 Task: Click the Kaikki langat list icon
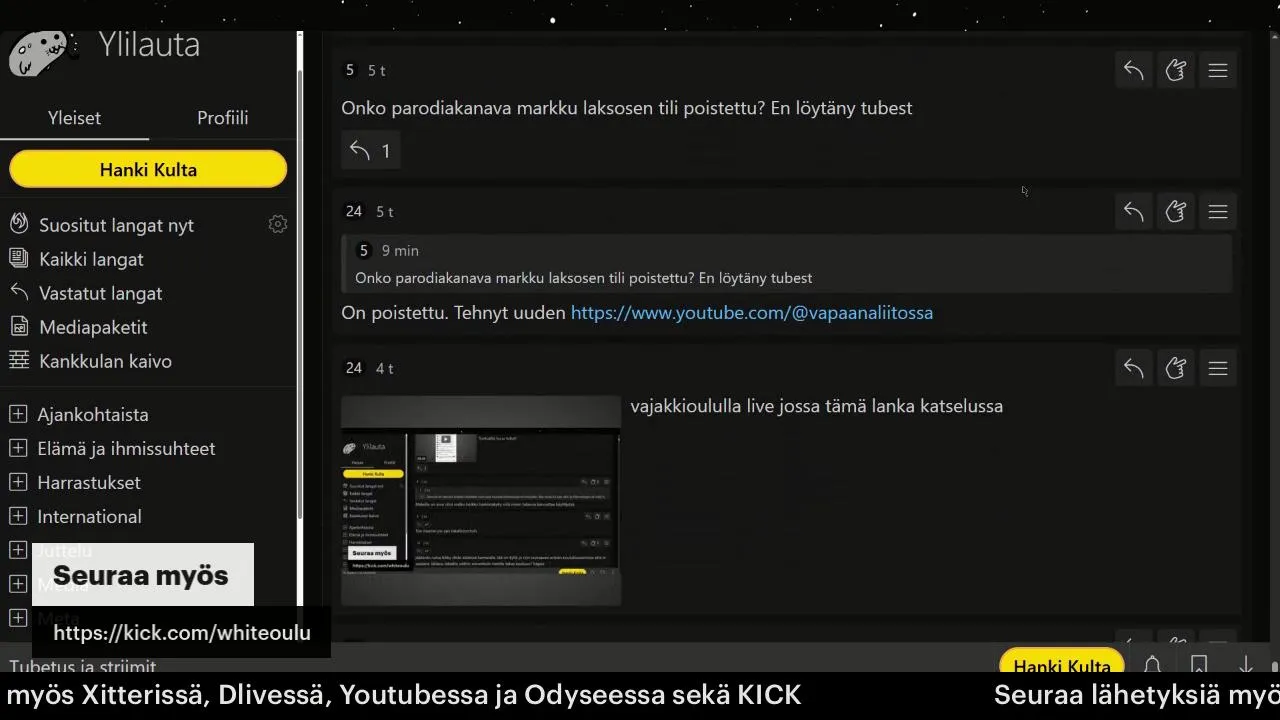click(x=19, y=258)
